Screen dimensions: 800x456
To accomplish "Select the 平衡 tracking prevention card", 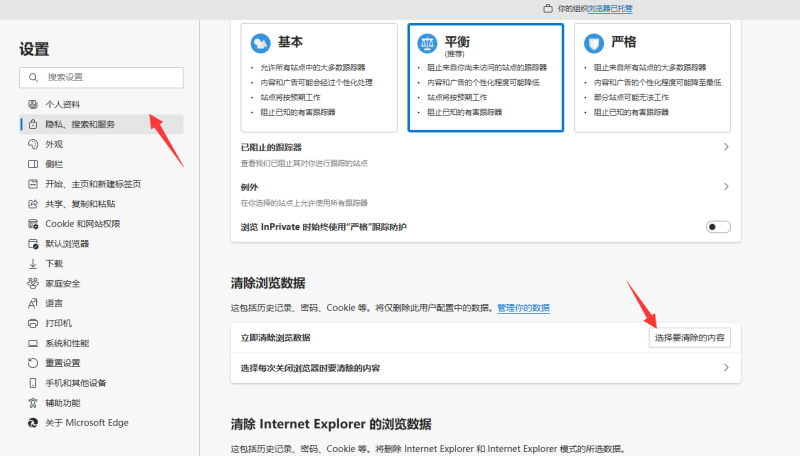I will tap(486, 78).
